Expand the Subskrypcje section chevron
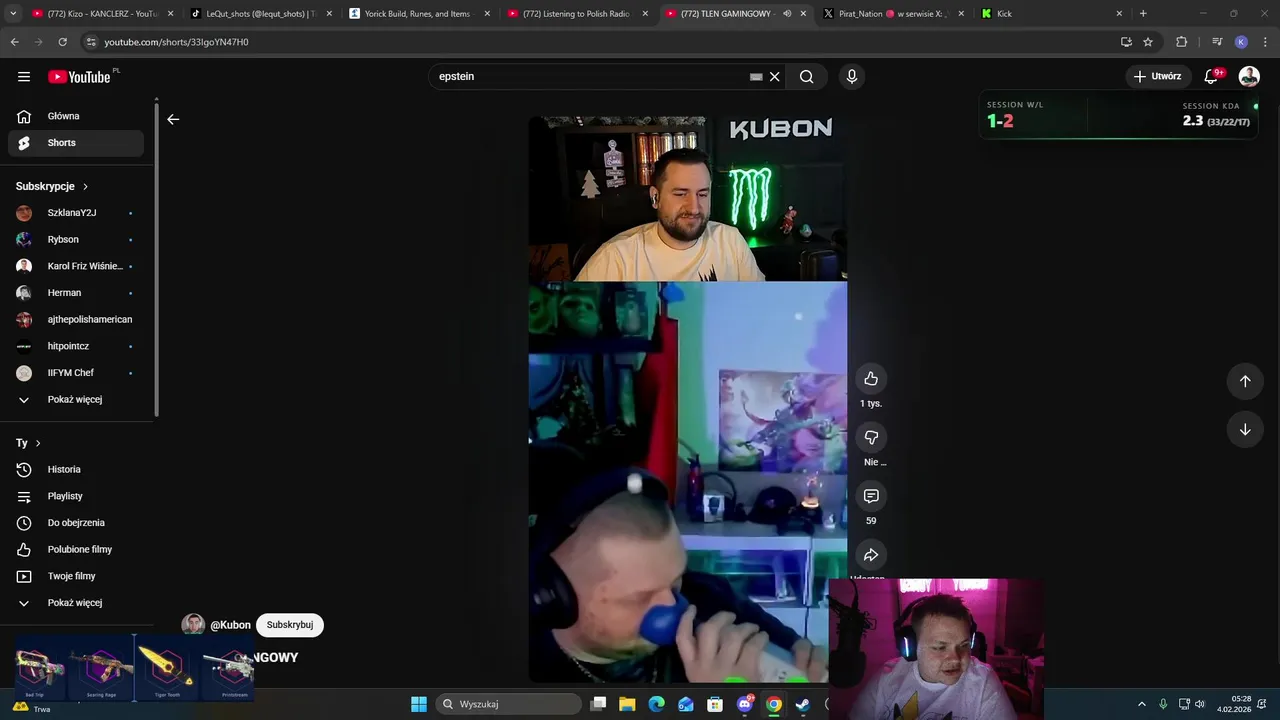1280x720 pixels. pyautogui.click(x=85, y=187)
